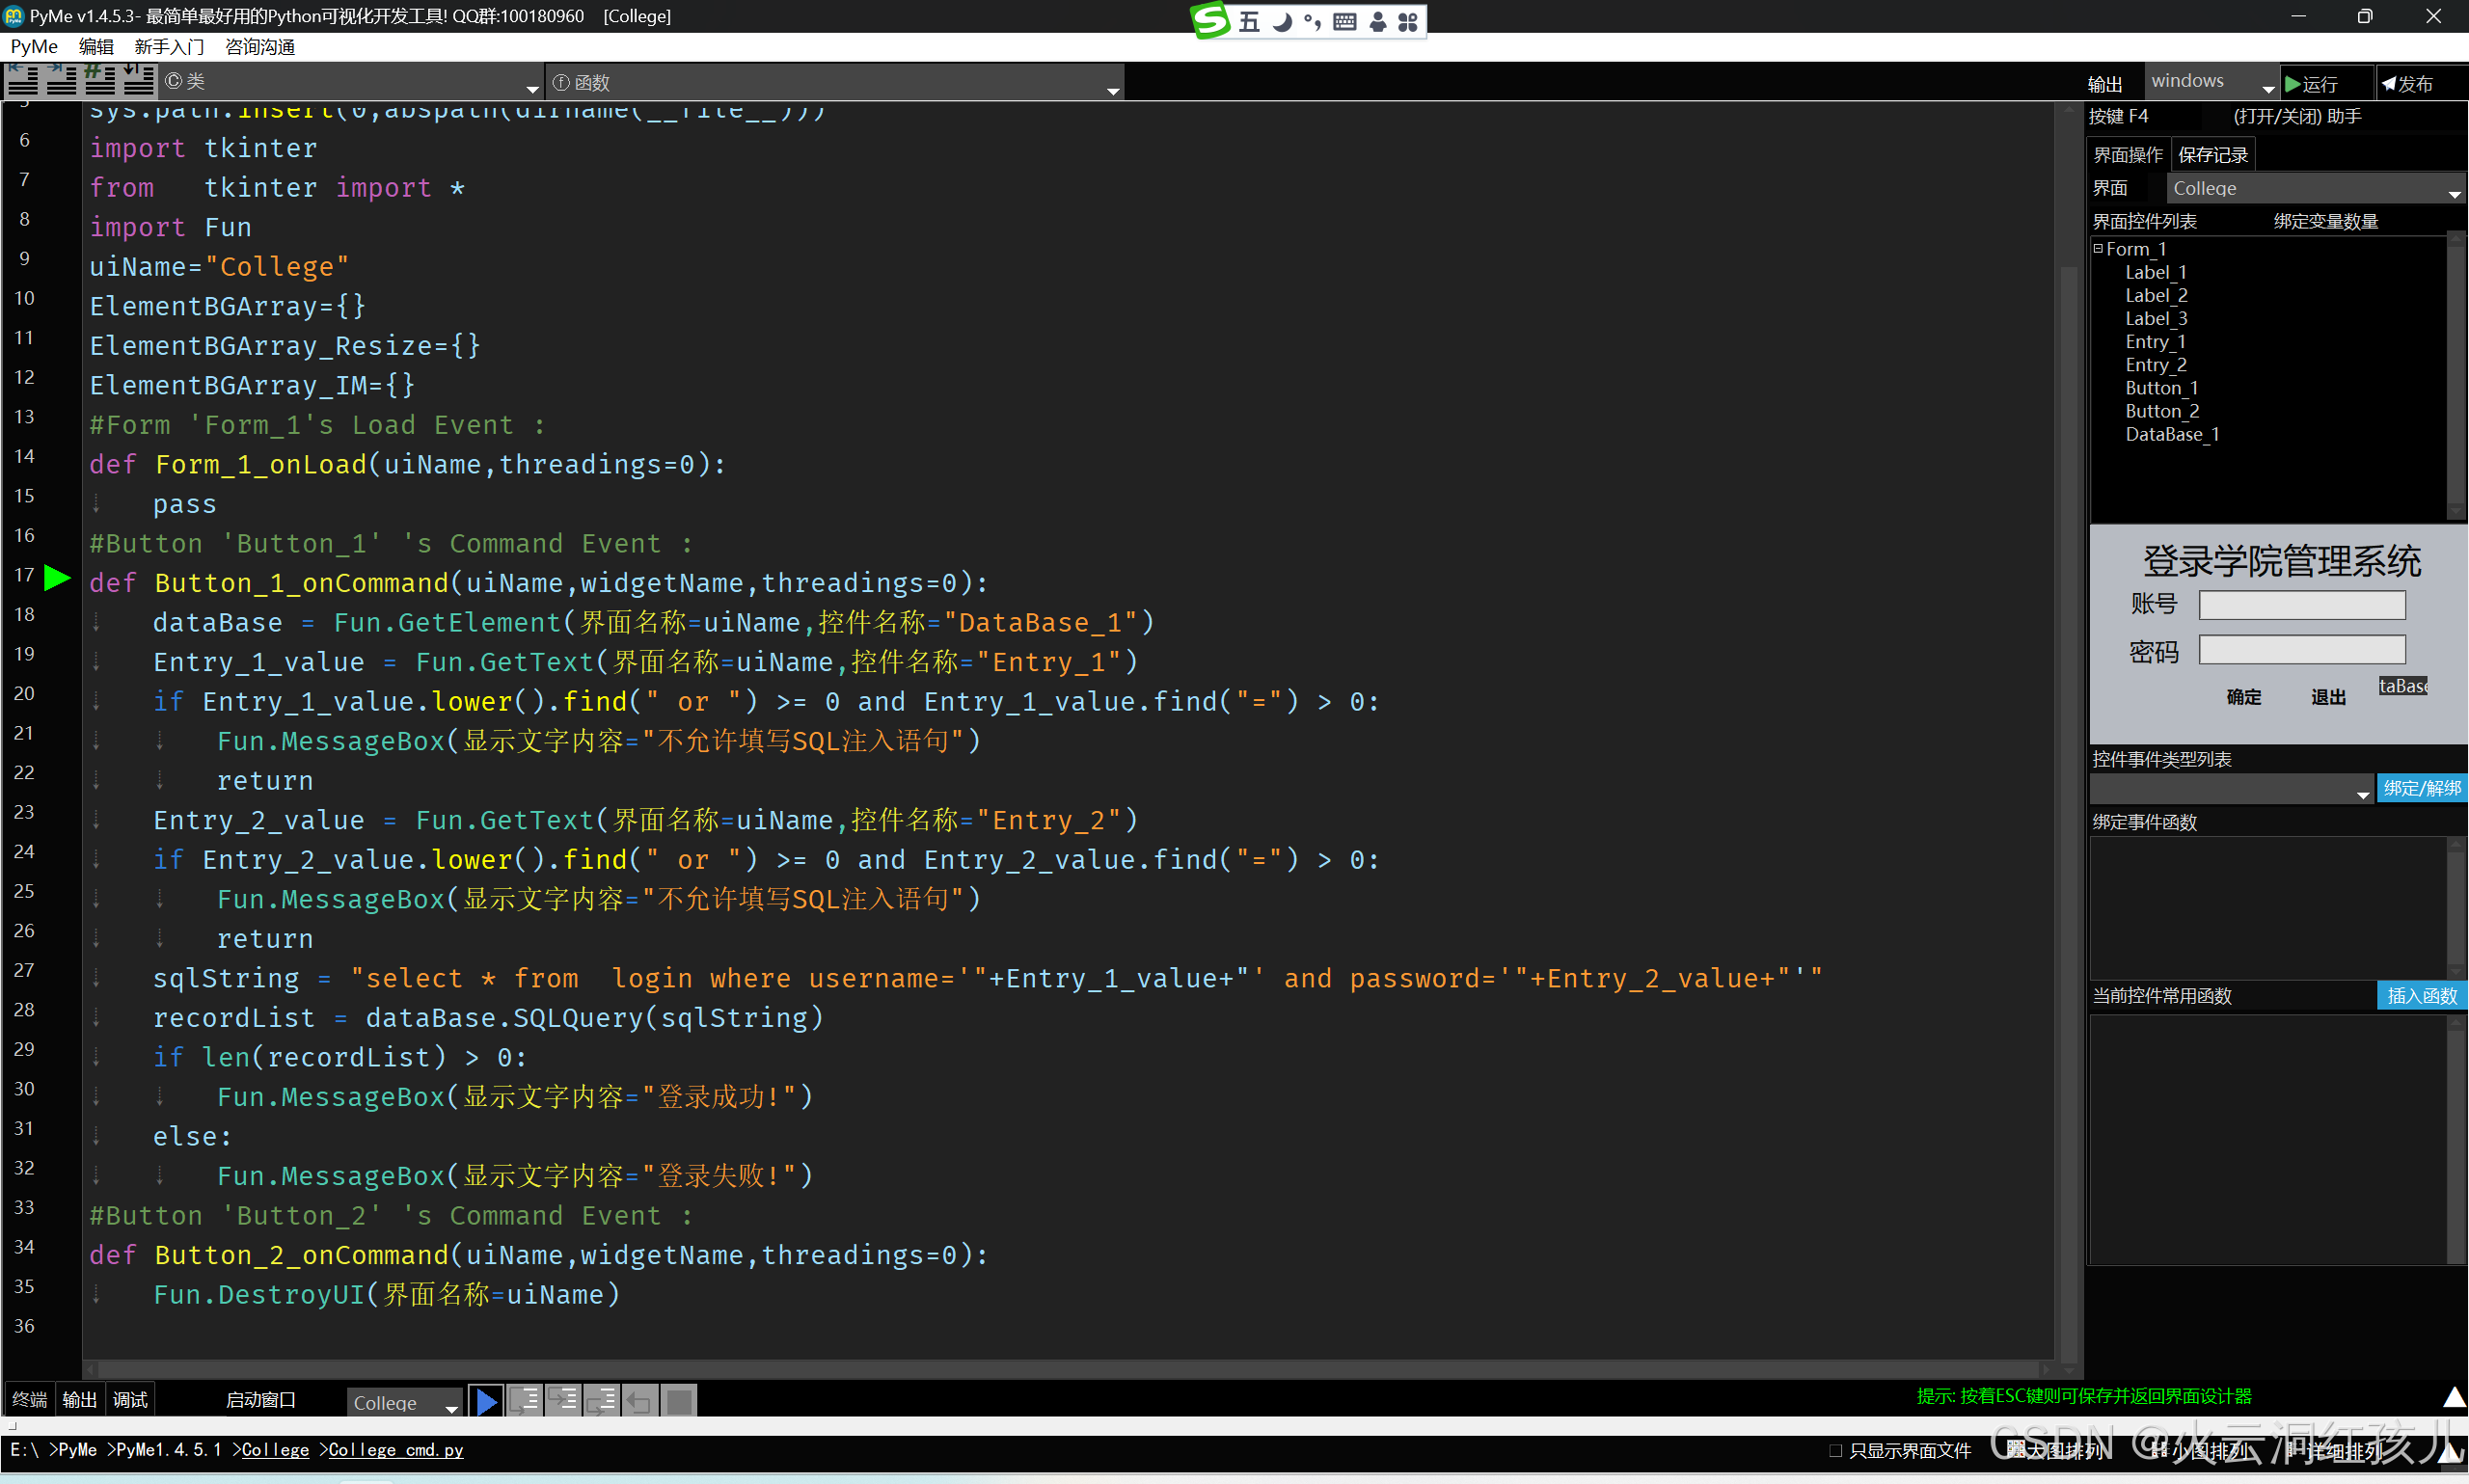Open the 新手入门 menu
Viewport: 2469px width, 1484px height.
tap(168, 46)
